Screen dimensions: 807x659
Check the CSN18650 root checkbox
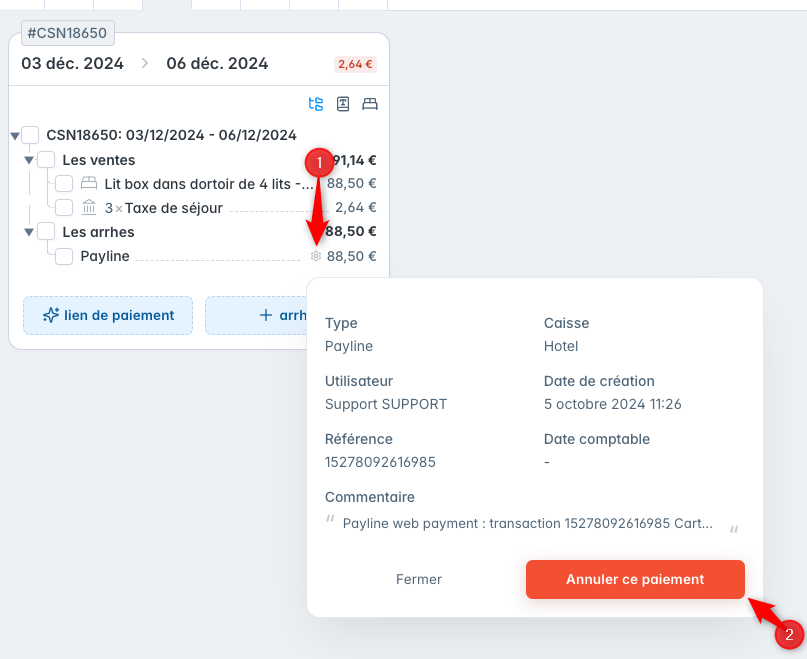click(x=30, y=135)
